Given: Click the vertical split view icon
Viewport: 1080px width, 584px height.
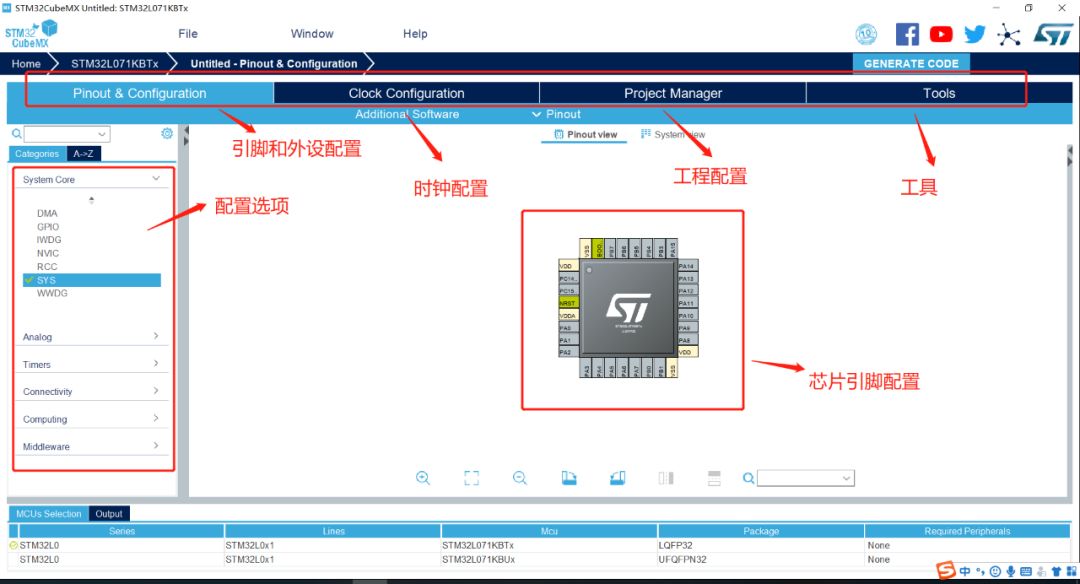Looking at the screenshot, I should click(x=666, y=478).
